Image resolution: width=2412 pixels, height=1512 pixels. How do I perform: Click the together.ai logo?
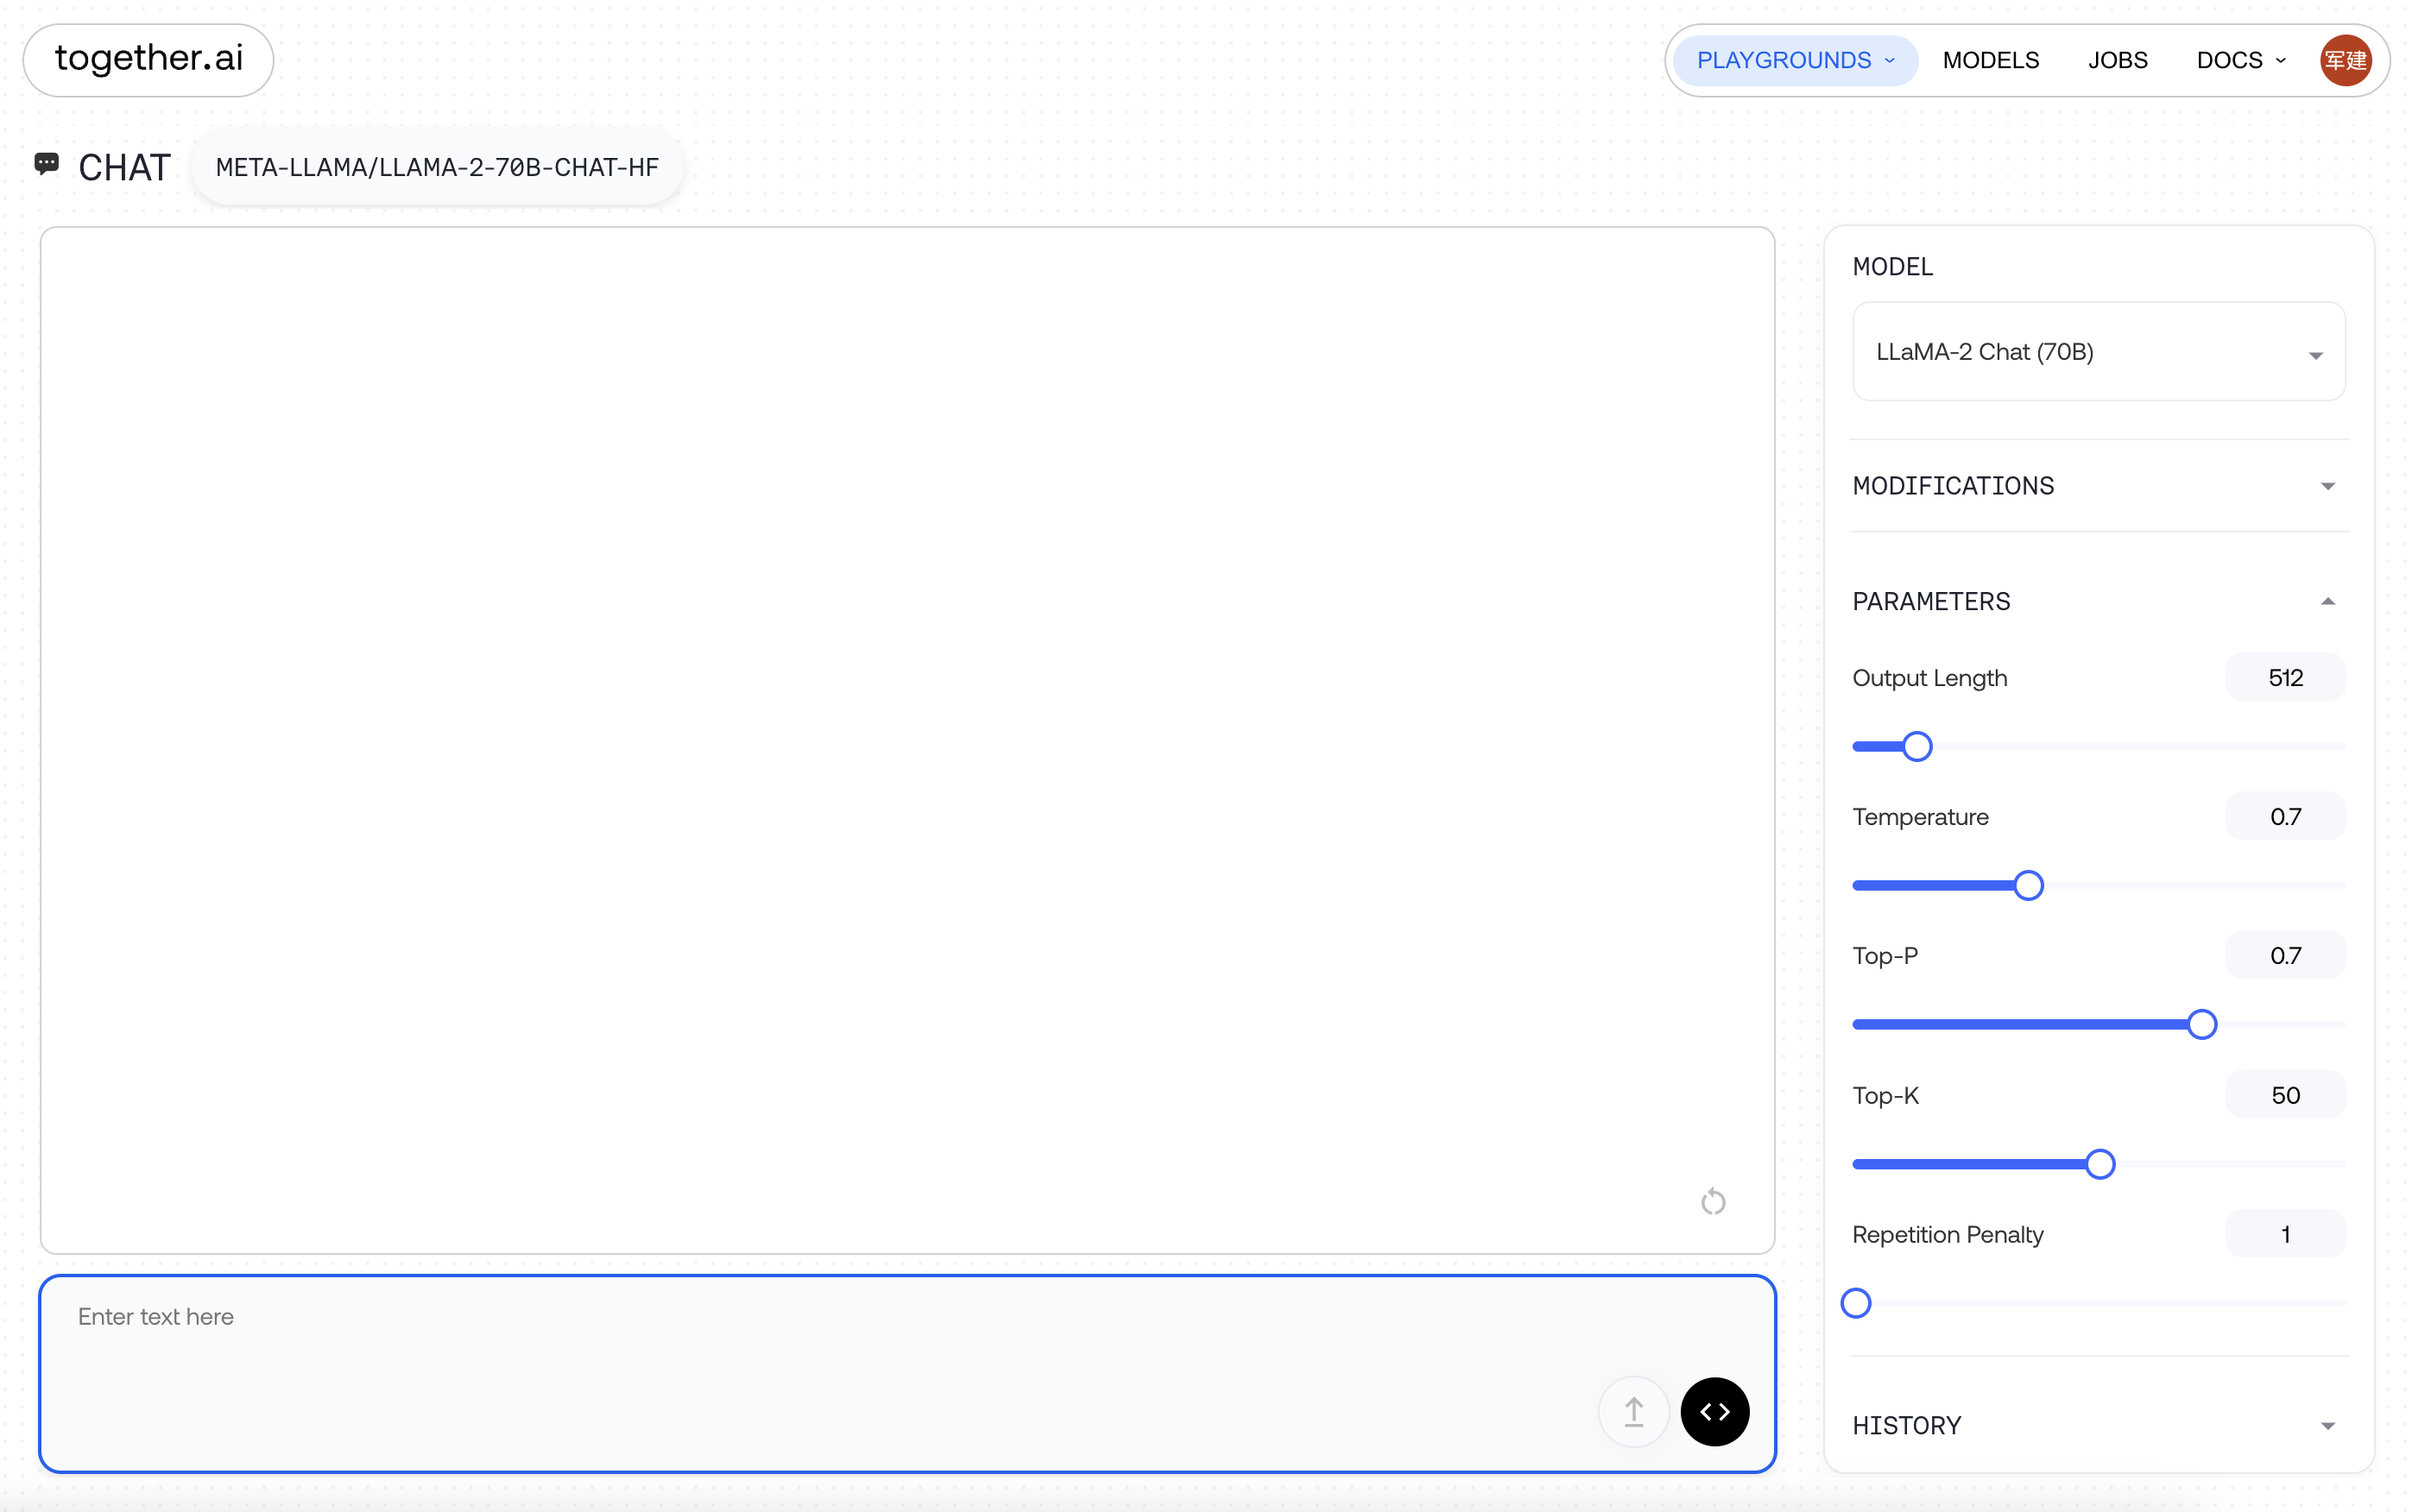click(149, 60)
